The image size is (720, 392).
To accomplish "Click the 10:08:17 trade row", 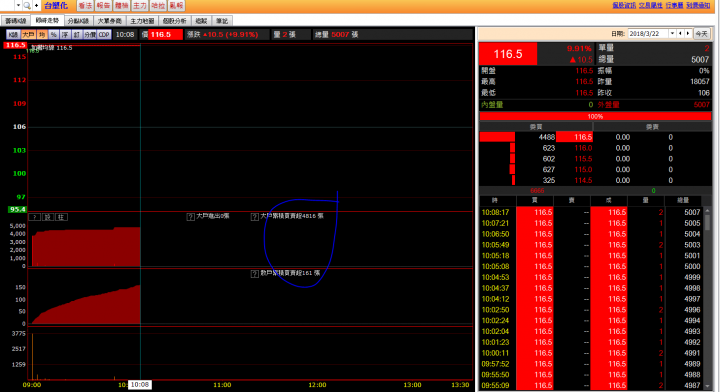I will tap(591, 213).
